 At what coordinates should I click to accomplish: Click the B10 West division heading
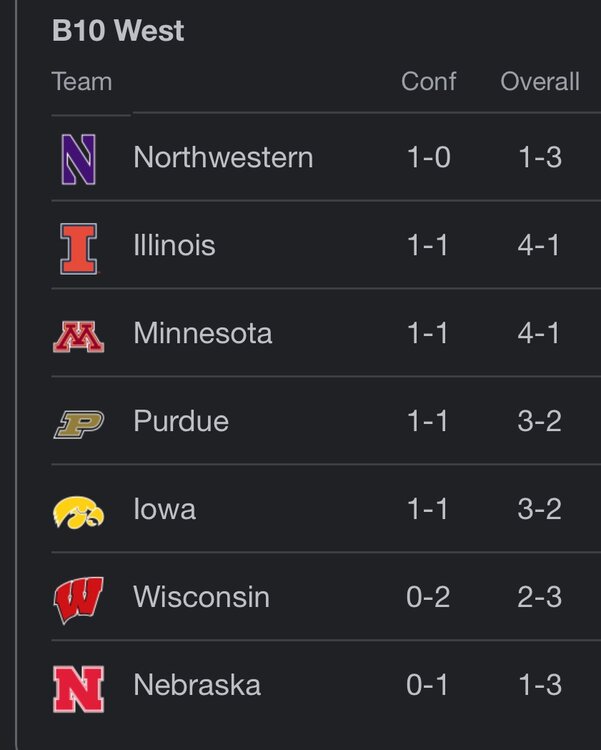pos(118,31)
